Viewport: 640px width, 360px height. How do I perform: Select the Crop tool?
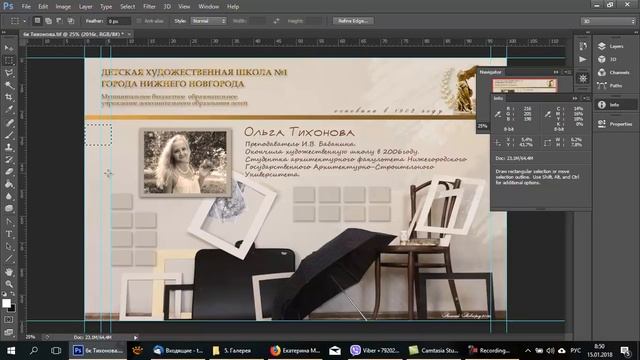pyautogui.click(x=9, y=98)
